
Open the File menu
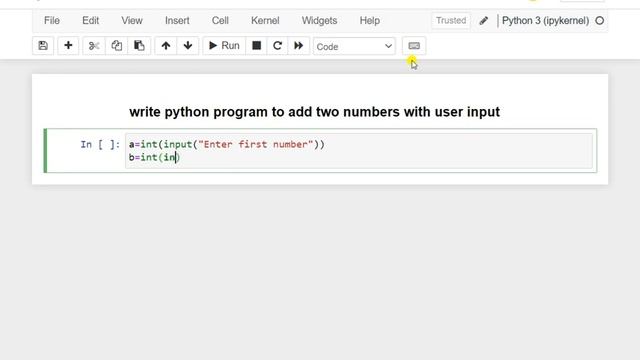coord(52,20)
